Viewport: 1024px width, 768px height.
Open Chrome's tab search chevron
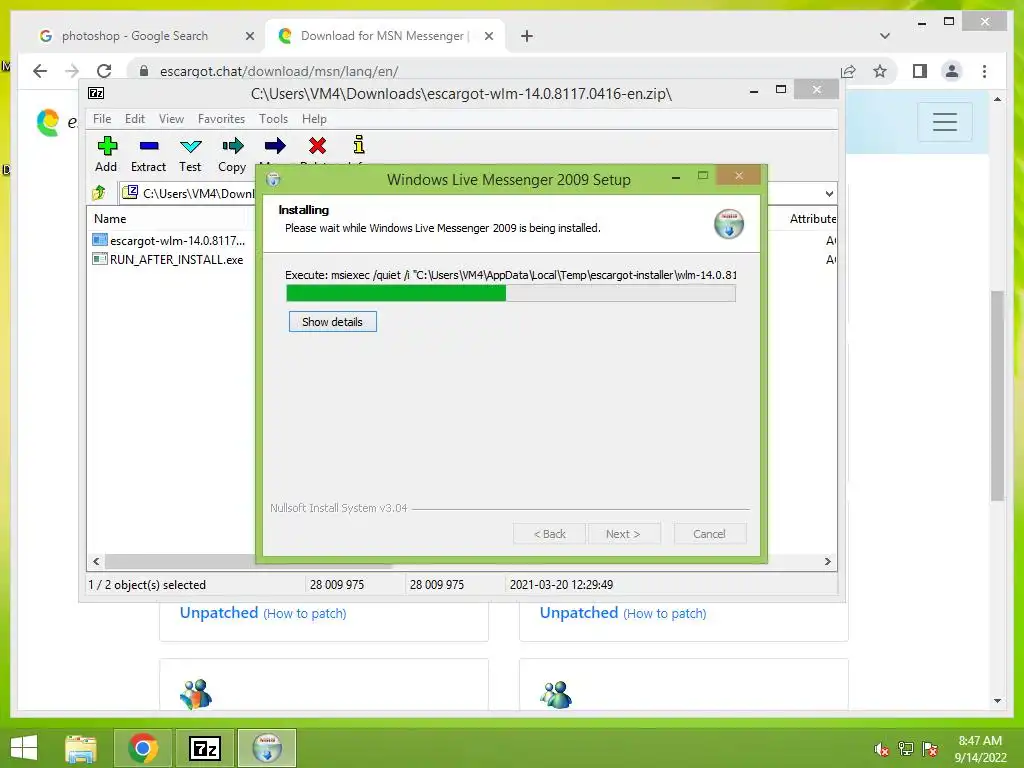tap(884, 36)
